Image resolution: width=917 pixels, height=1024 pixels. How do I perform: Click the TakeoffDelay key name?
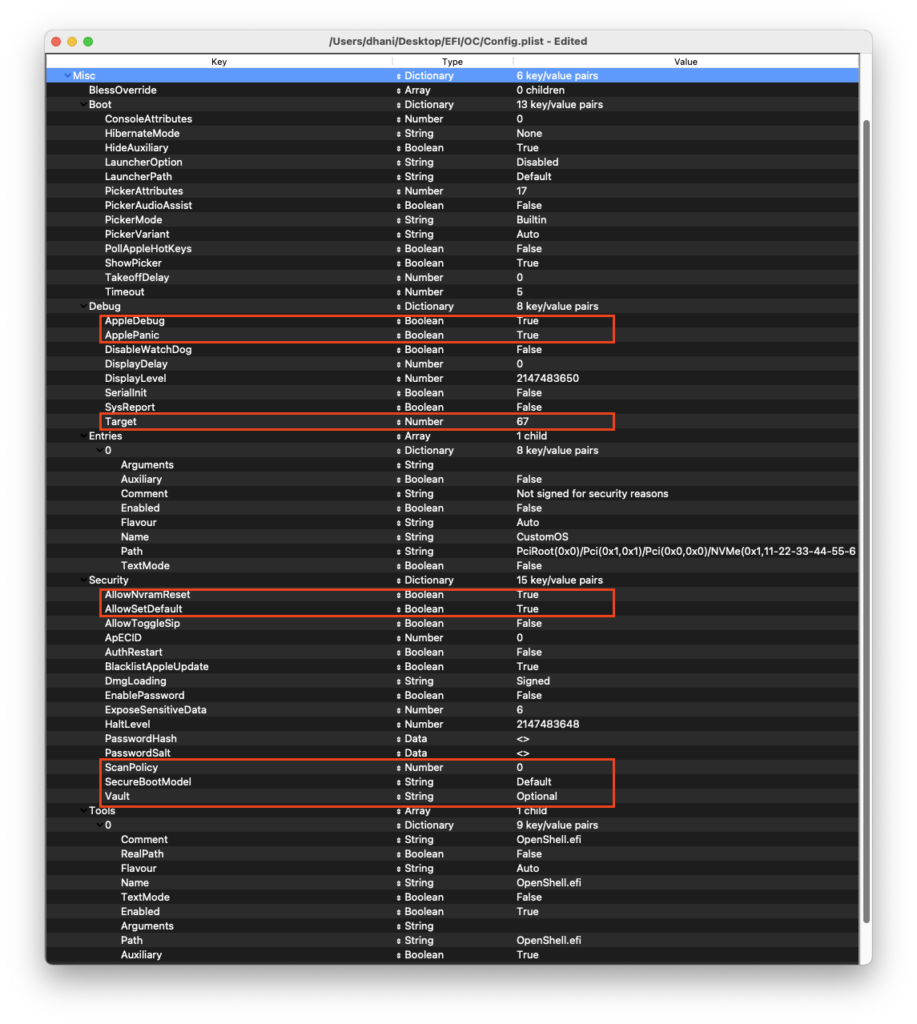(137, 277)
